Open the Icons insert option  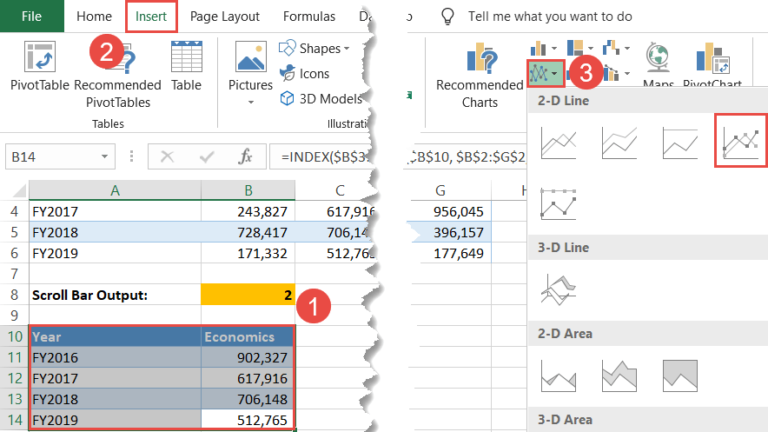[304, 73]
